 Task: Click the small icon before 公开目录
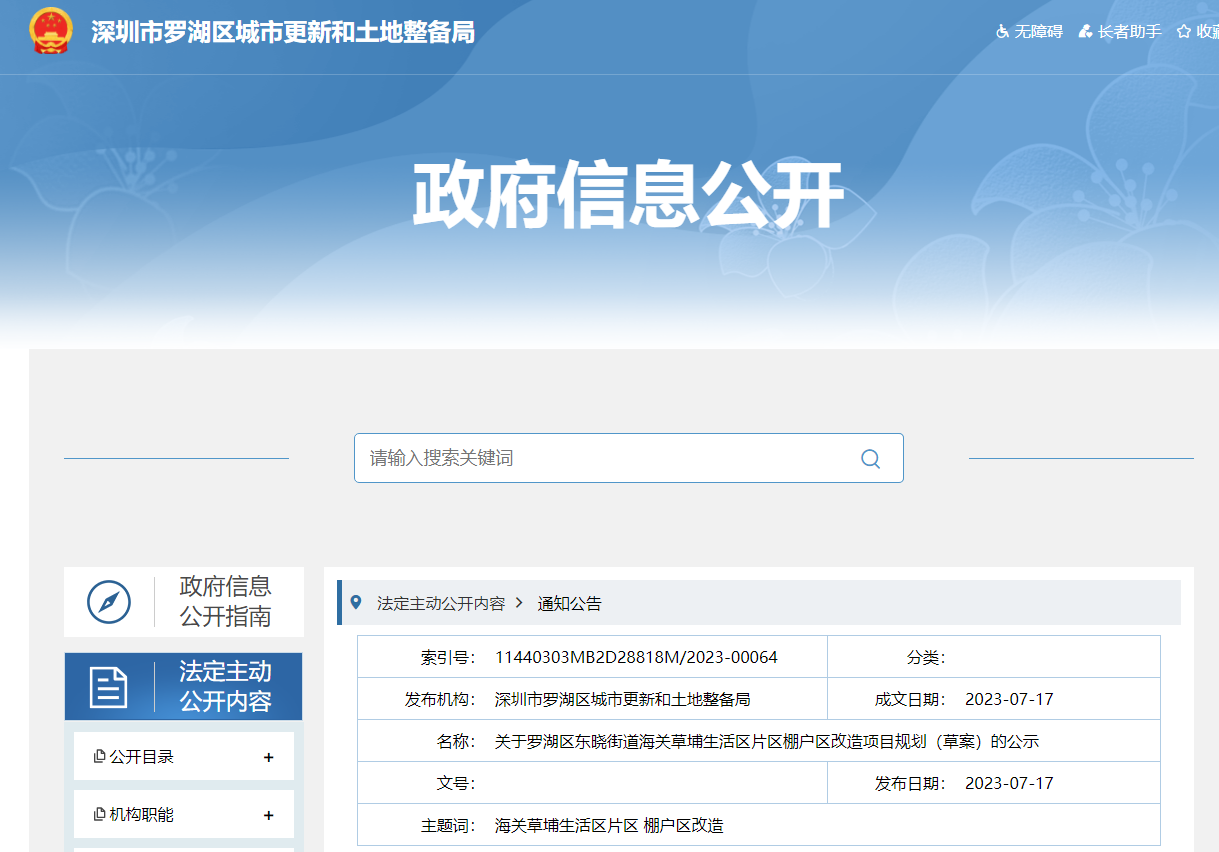(x=99, y=757)
